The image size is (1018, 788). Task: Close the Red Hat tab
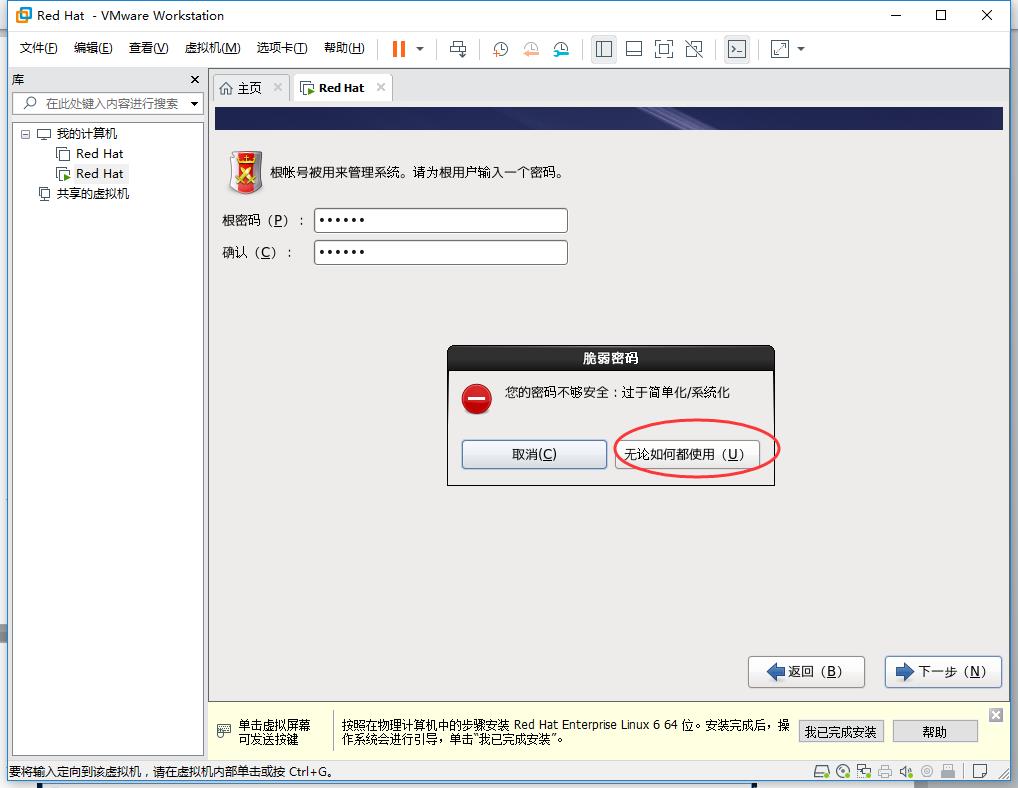point(381,87)
